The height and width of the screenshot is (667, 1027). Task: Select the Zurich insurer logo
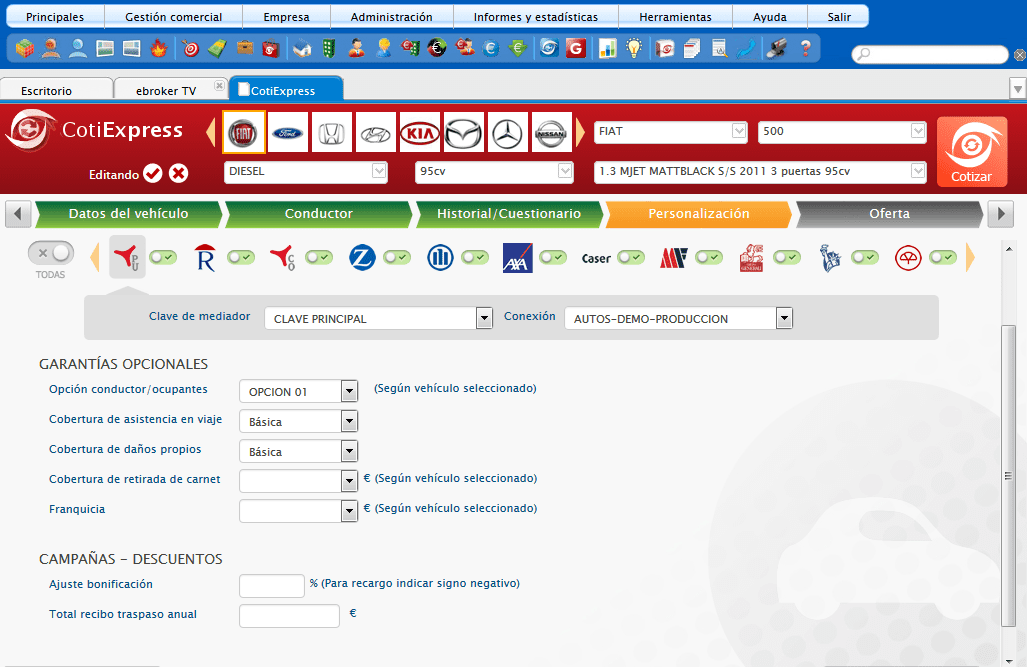[x=362, y=257]
